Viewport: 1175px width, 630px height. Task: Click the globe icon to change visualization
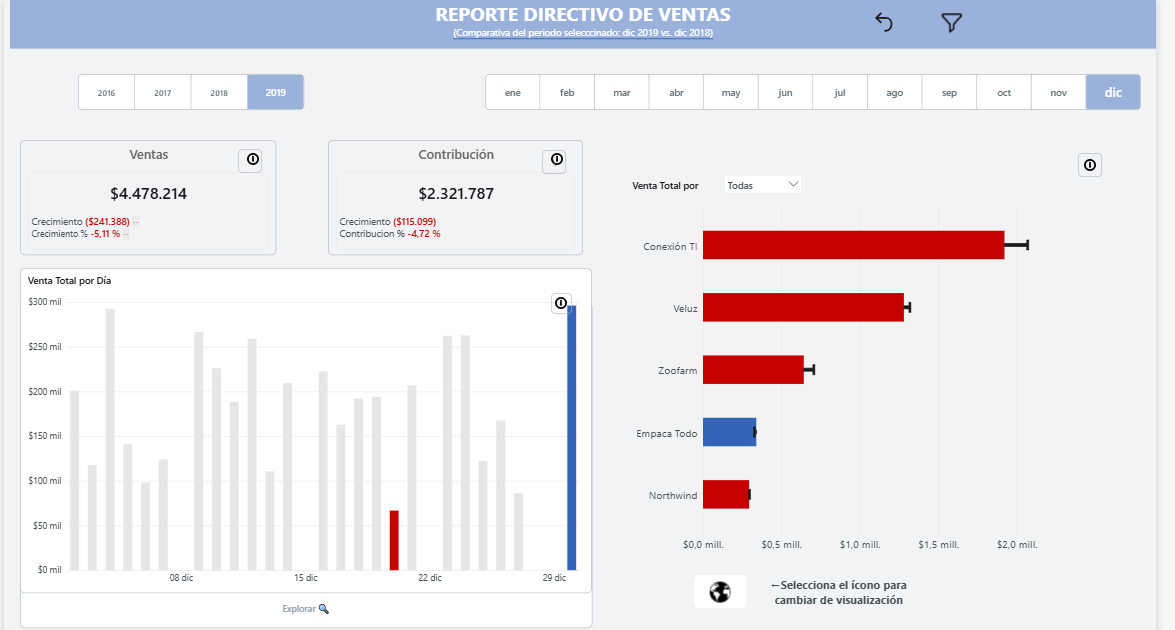point(719,592)
